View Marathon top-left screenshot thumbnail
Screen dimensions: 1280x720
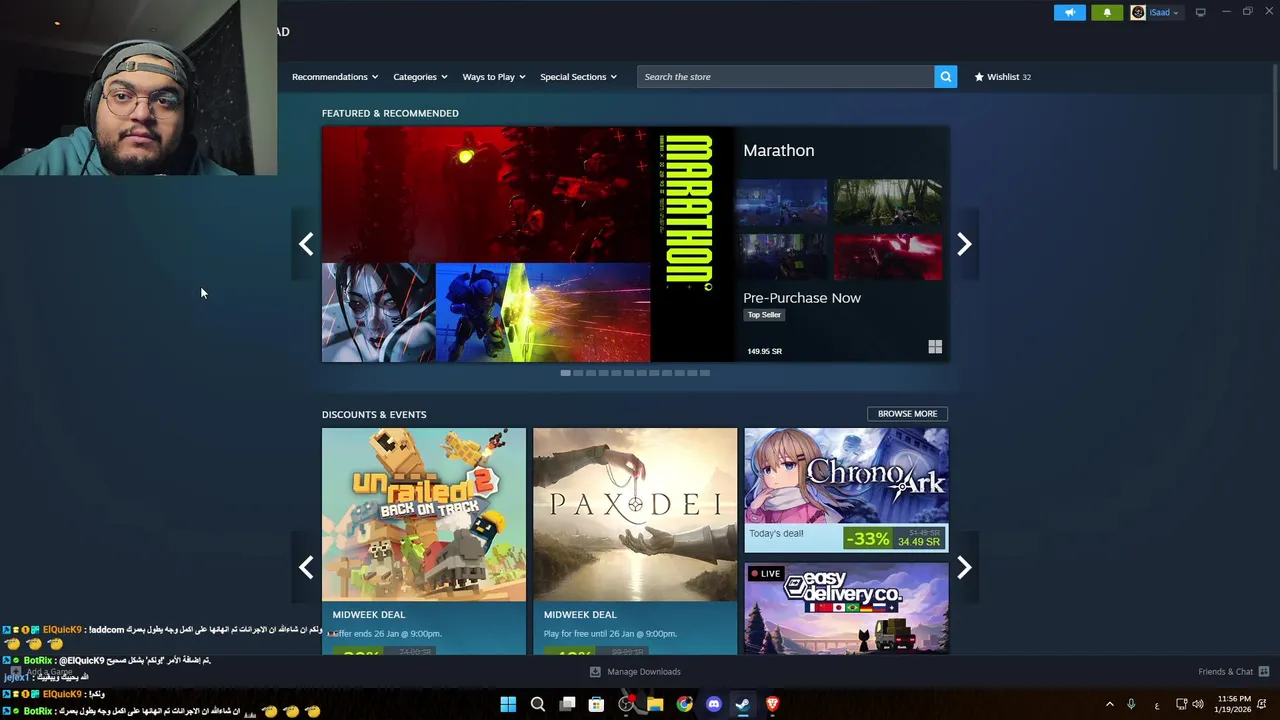[x=781, y=204]
